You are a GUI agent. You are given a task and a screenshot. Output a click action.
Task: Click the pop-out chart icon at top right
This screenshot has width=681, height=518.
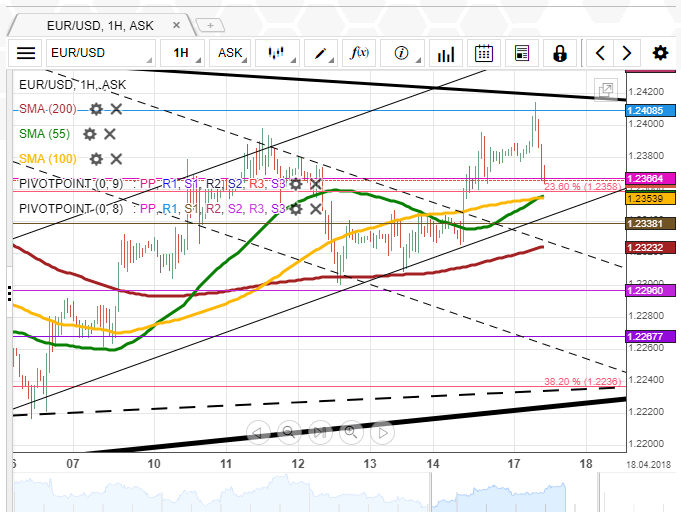(605, 90)
